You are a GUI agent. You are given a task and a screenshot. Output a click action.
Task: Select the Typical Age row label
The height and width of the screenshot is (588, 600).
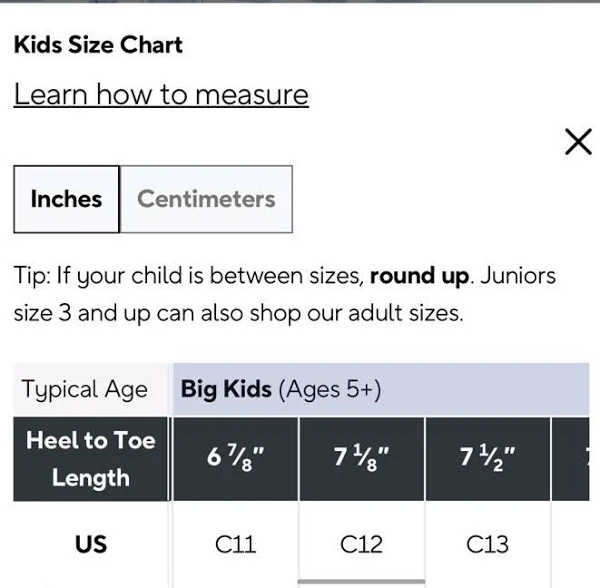pos(85,390)
